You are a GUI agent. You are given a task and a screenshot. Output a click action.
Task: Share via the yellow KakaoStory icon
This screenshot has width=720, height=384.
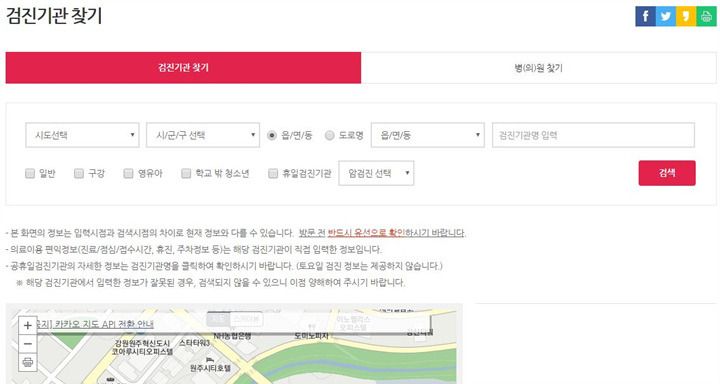point(686,17)
